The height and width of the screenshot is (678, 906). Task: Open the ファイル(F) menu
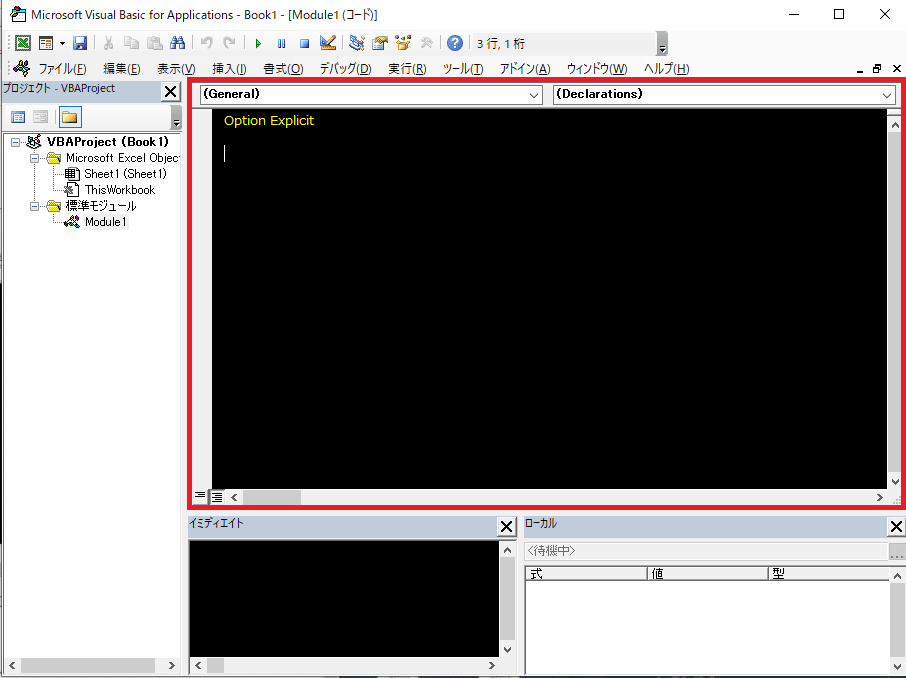tap(62, 69)
